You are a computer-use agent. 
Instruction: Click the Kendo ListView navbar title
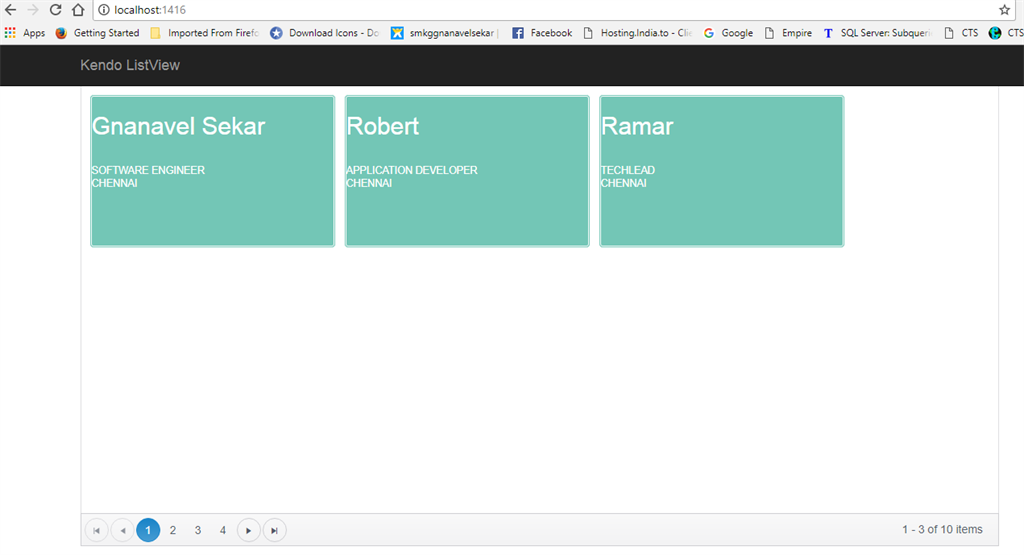(x=130, y=65)
